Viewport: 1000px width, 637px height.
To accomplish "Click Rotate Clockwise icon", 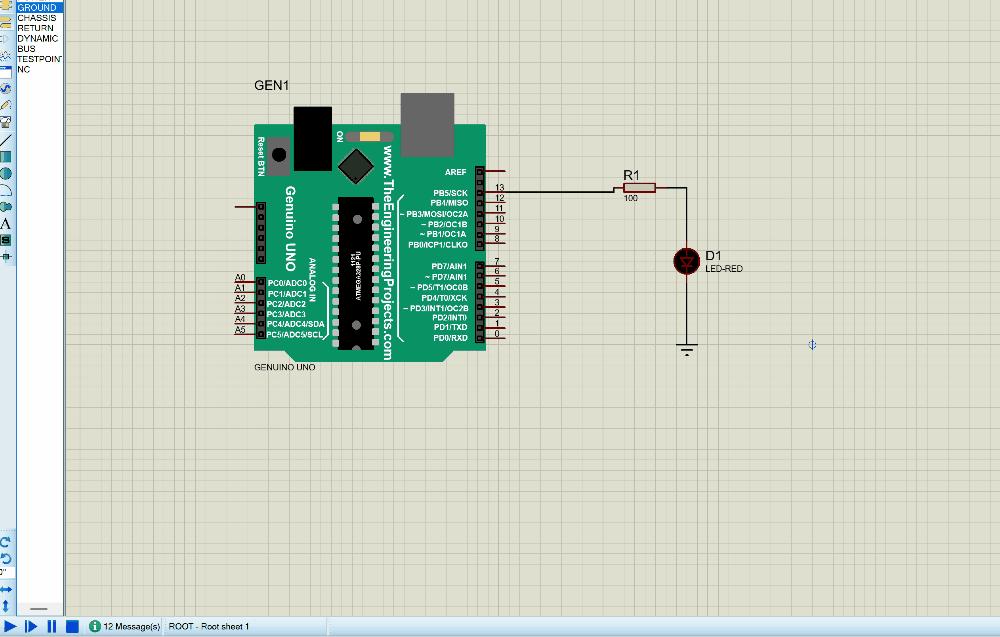I will click(x=6, y=542).
